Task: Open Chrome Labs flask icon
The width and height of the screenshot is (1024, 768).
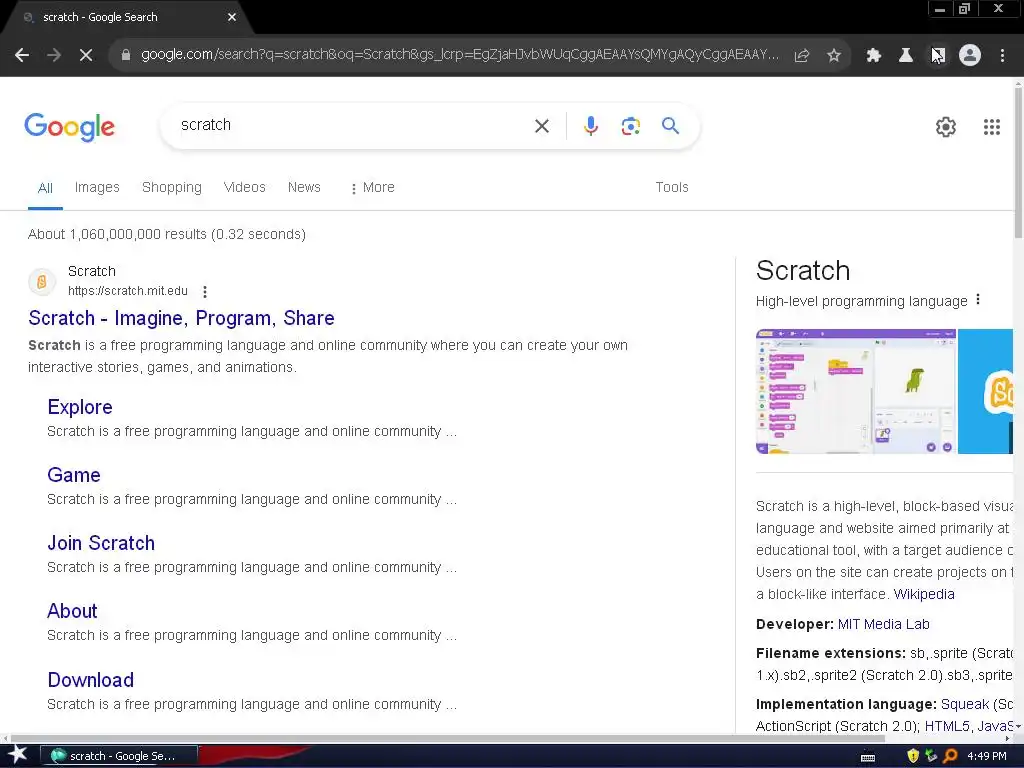Action: (906, 56)
